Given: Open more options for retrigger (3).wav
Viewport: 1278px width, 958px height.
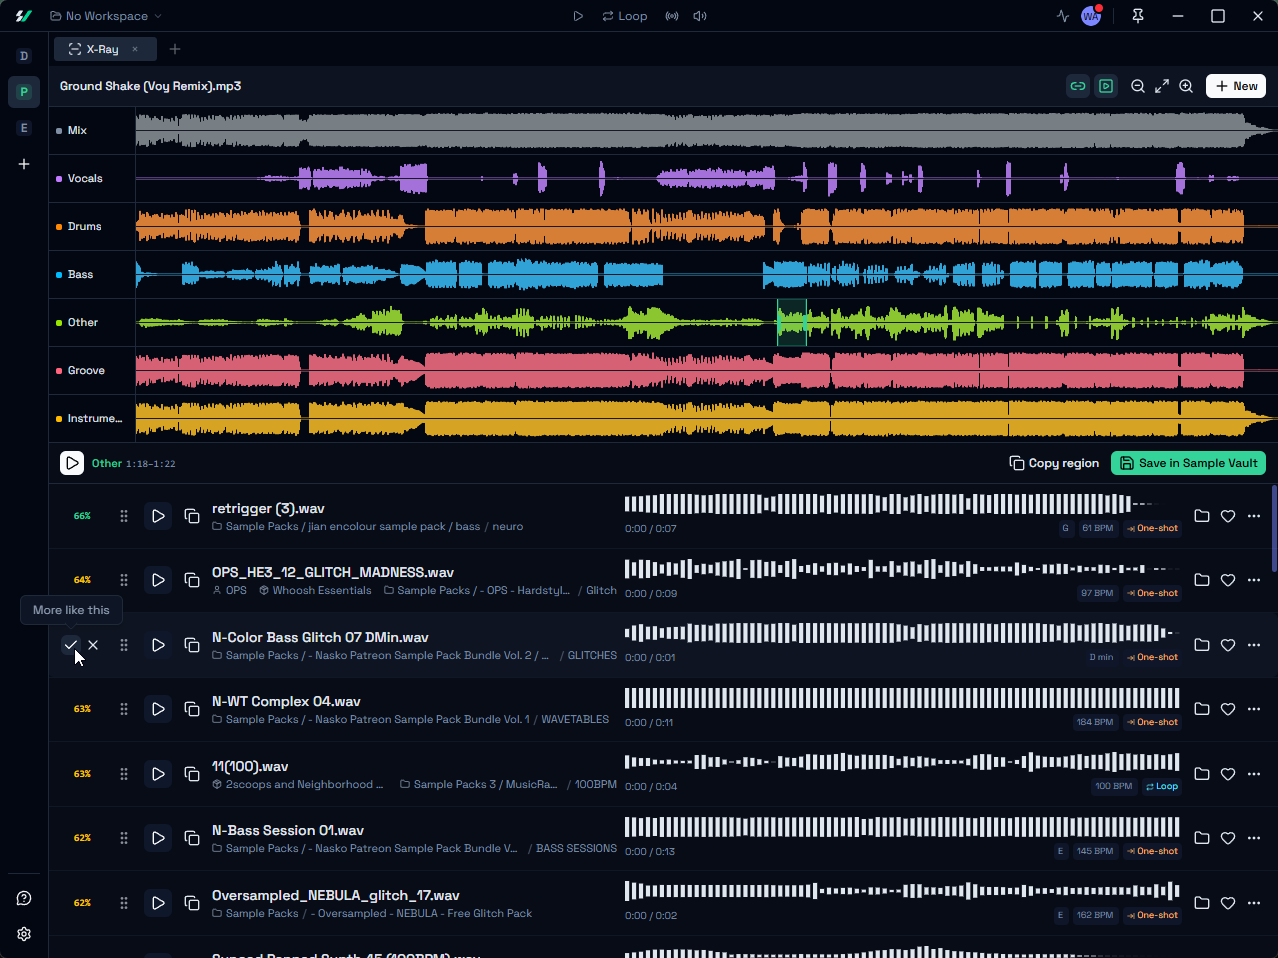Looking at the screenshot, I should click(1254, 516).
